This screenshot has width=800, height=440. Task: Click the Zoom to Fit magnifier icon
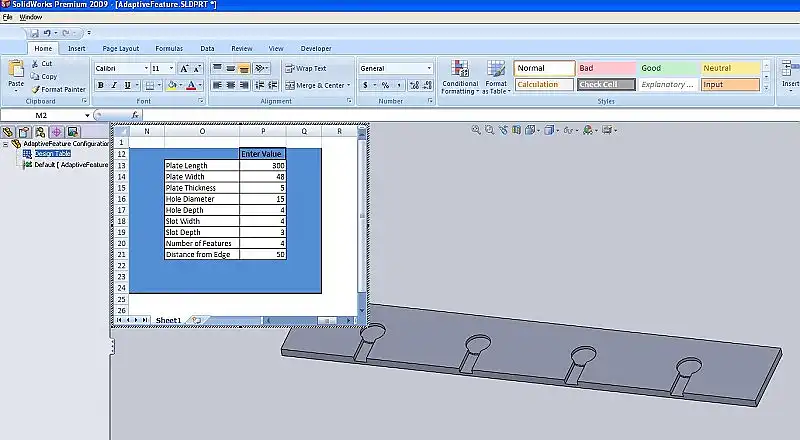477,130
